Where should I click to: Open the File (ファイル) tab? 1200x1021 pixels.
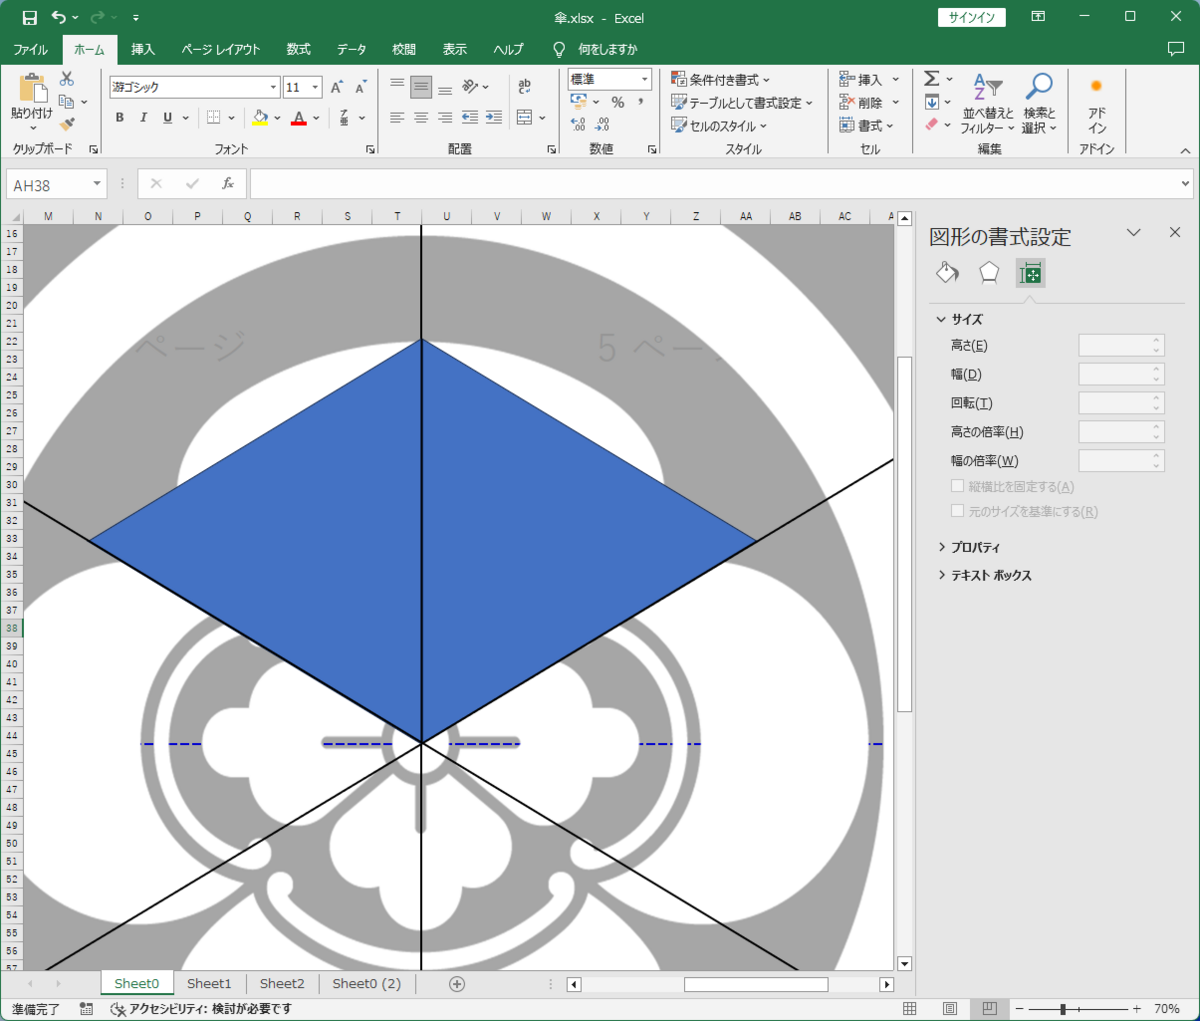(30, 49)
